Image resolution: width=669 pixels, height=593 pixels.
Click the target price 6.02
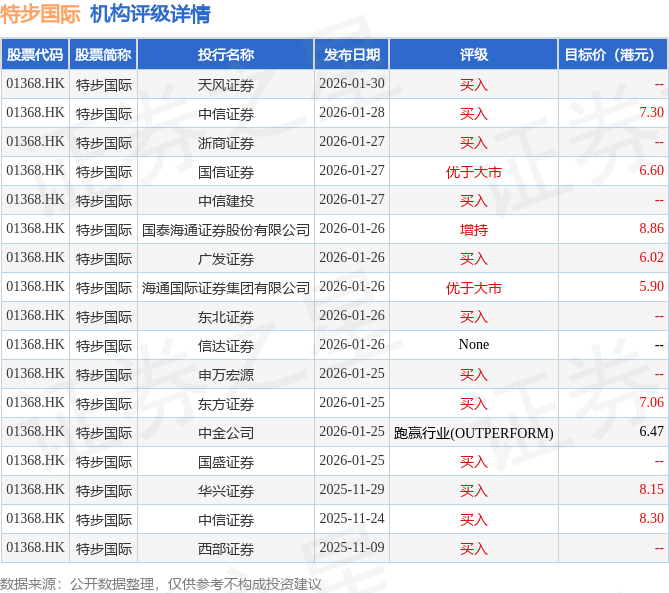[651, 258]
